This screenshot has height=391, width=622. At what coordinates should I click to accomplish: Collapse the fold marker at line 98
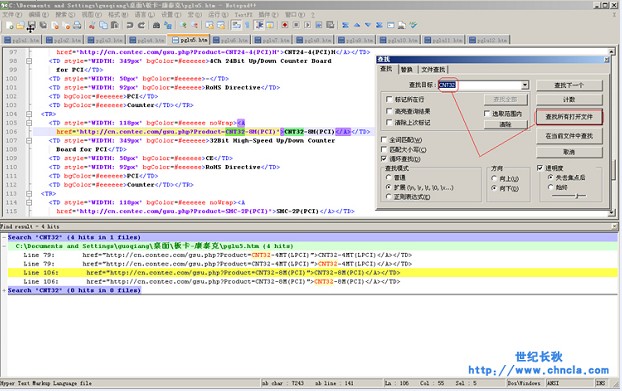pyautogui.click(x=29, y=61)
